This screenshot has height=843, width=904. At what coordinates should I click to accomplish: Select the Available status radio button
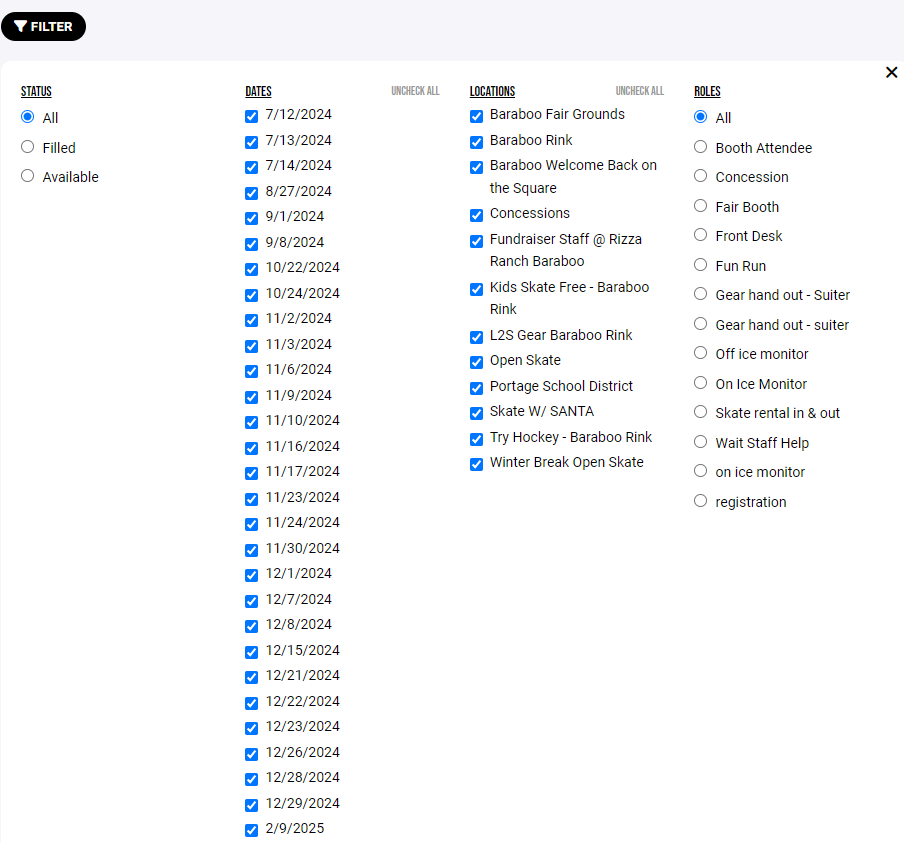tap(28, 176)
